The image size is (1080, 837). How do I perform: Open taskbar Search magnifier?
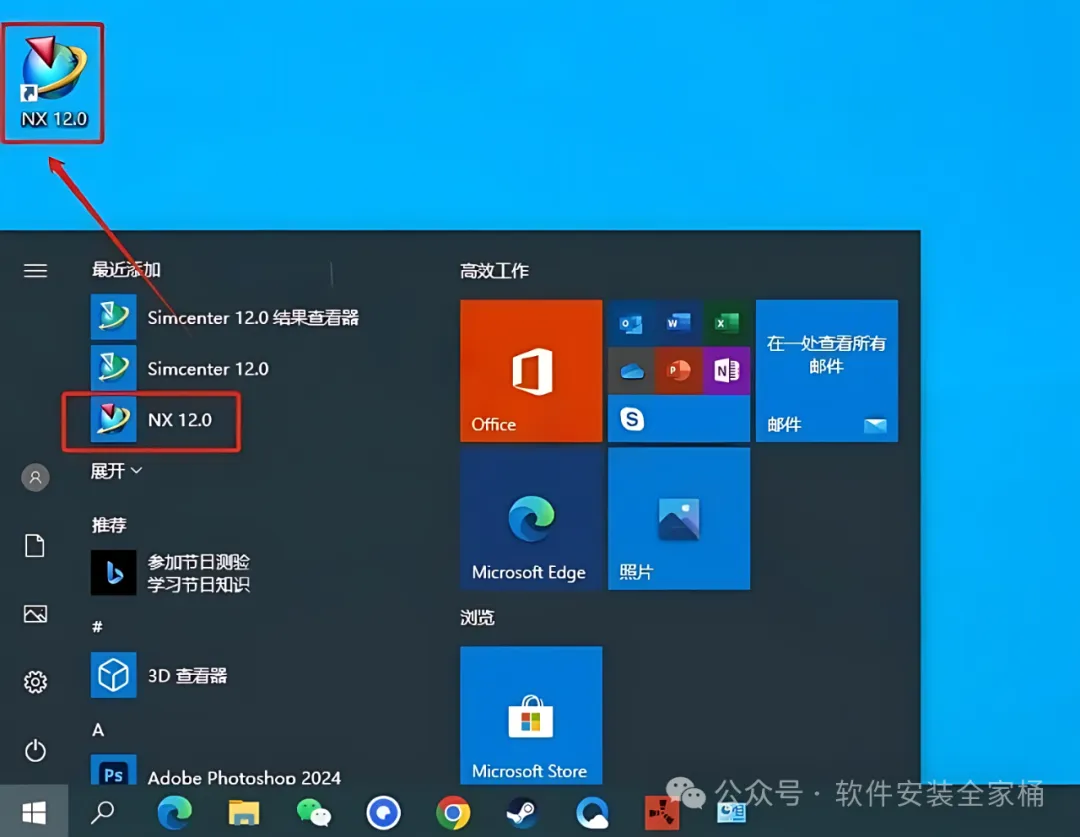103,813
